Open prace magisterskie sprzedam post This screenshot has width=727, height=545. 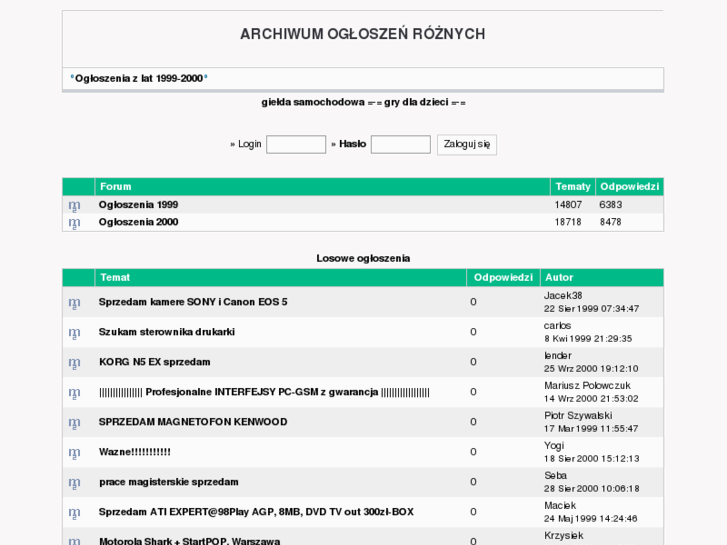coord(169,482)
